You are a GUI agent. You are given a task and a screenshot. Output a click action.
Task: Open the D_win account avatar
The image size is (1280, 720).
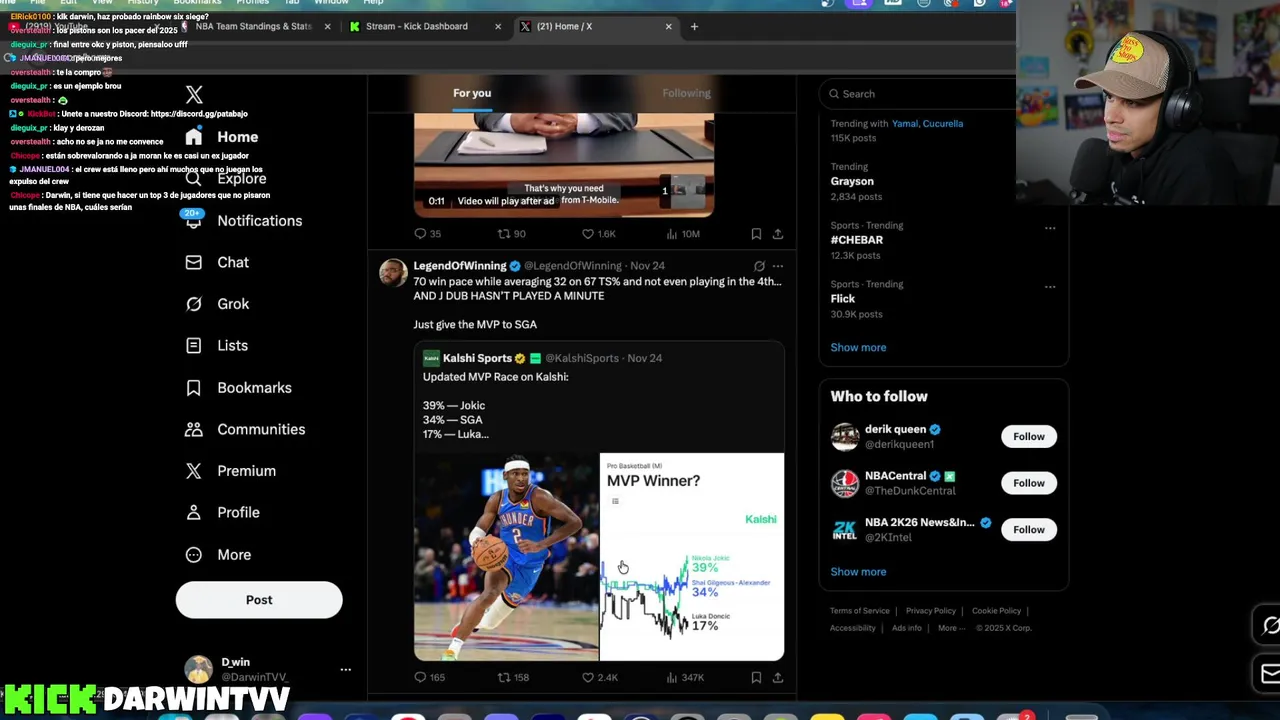pos(198,670)
